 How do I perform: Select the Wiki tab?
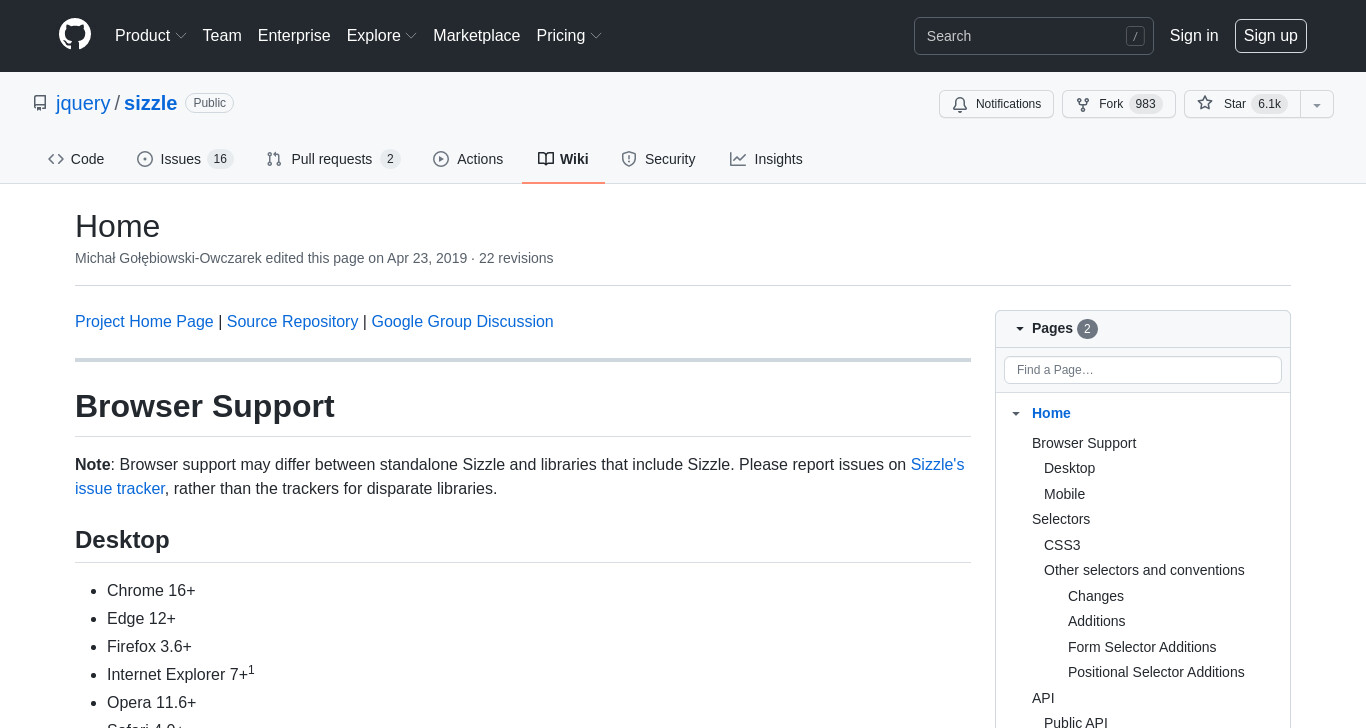pyautogui.click(x=563, y=159)
